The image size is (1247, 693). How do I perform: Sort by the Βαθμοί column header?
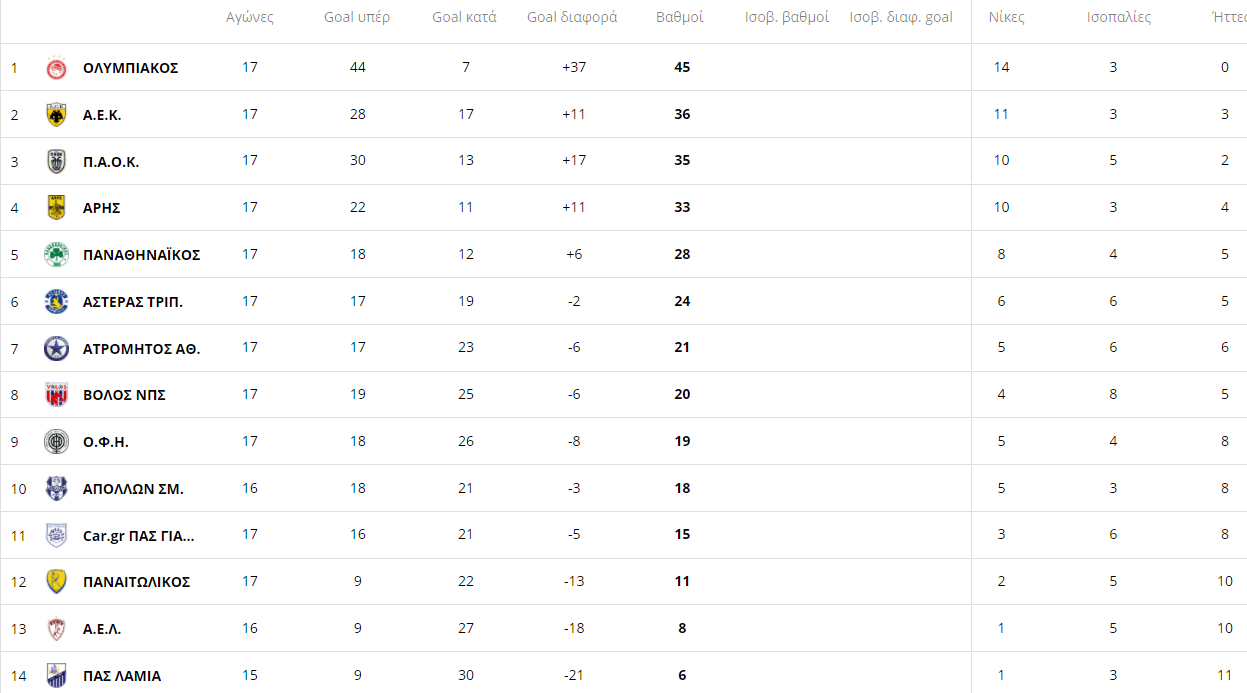[680, 18]
